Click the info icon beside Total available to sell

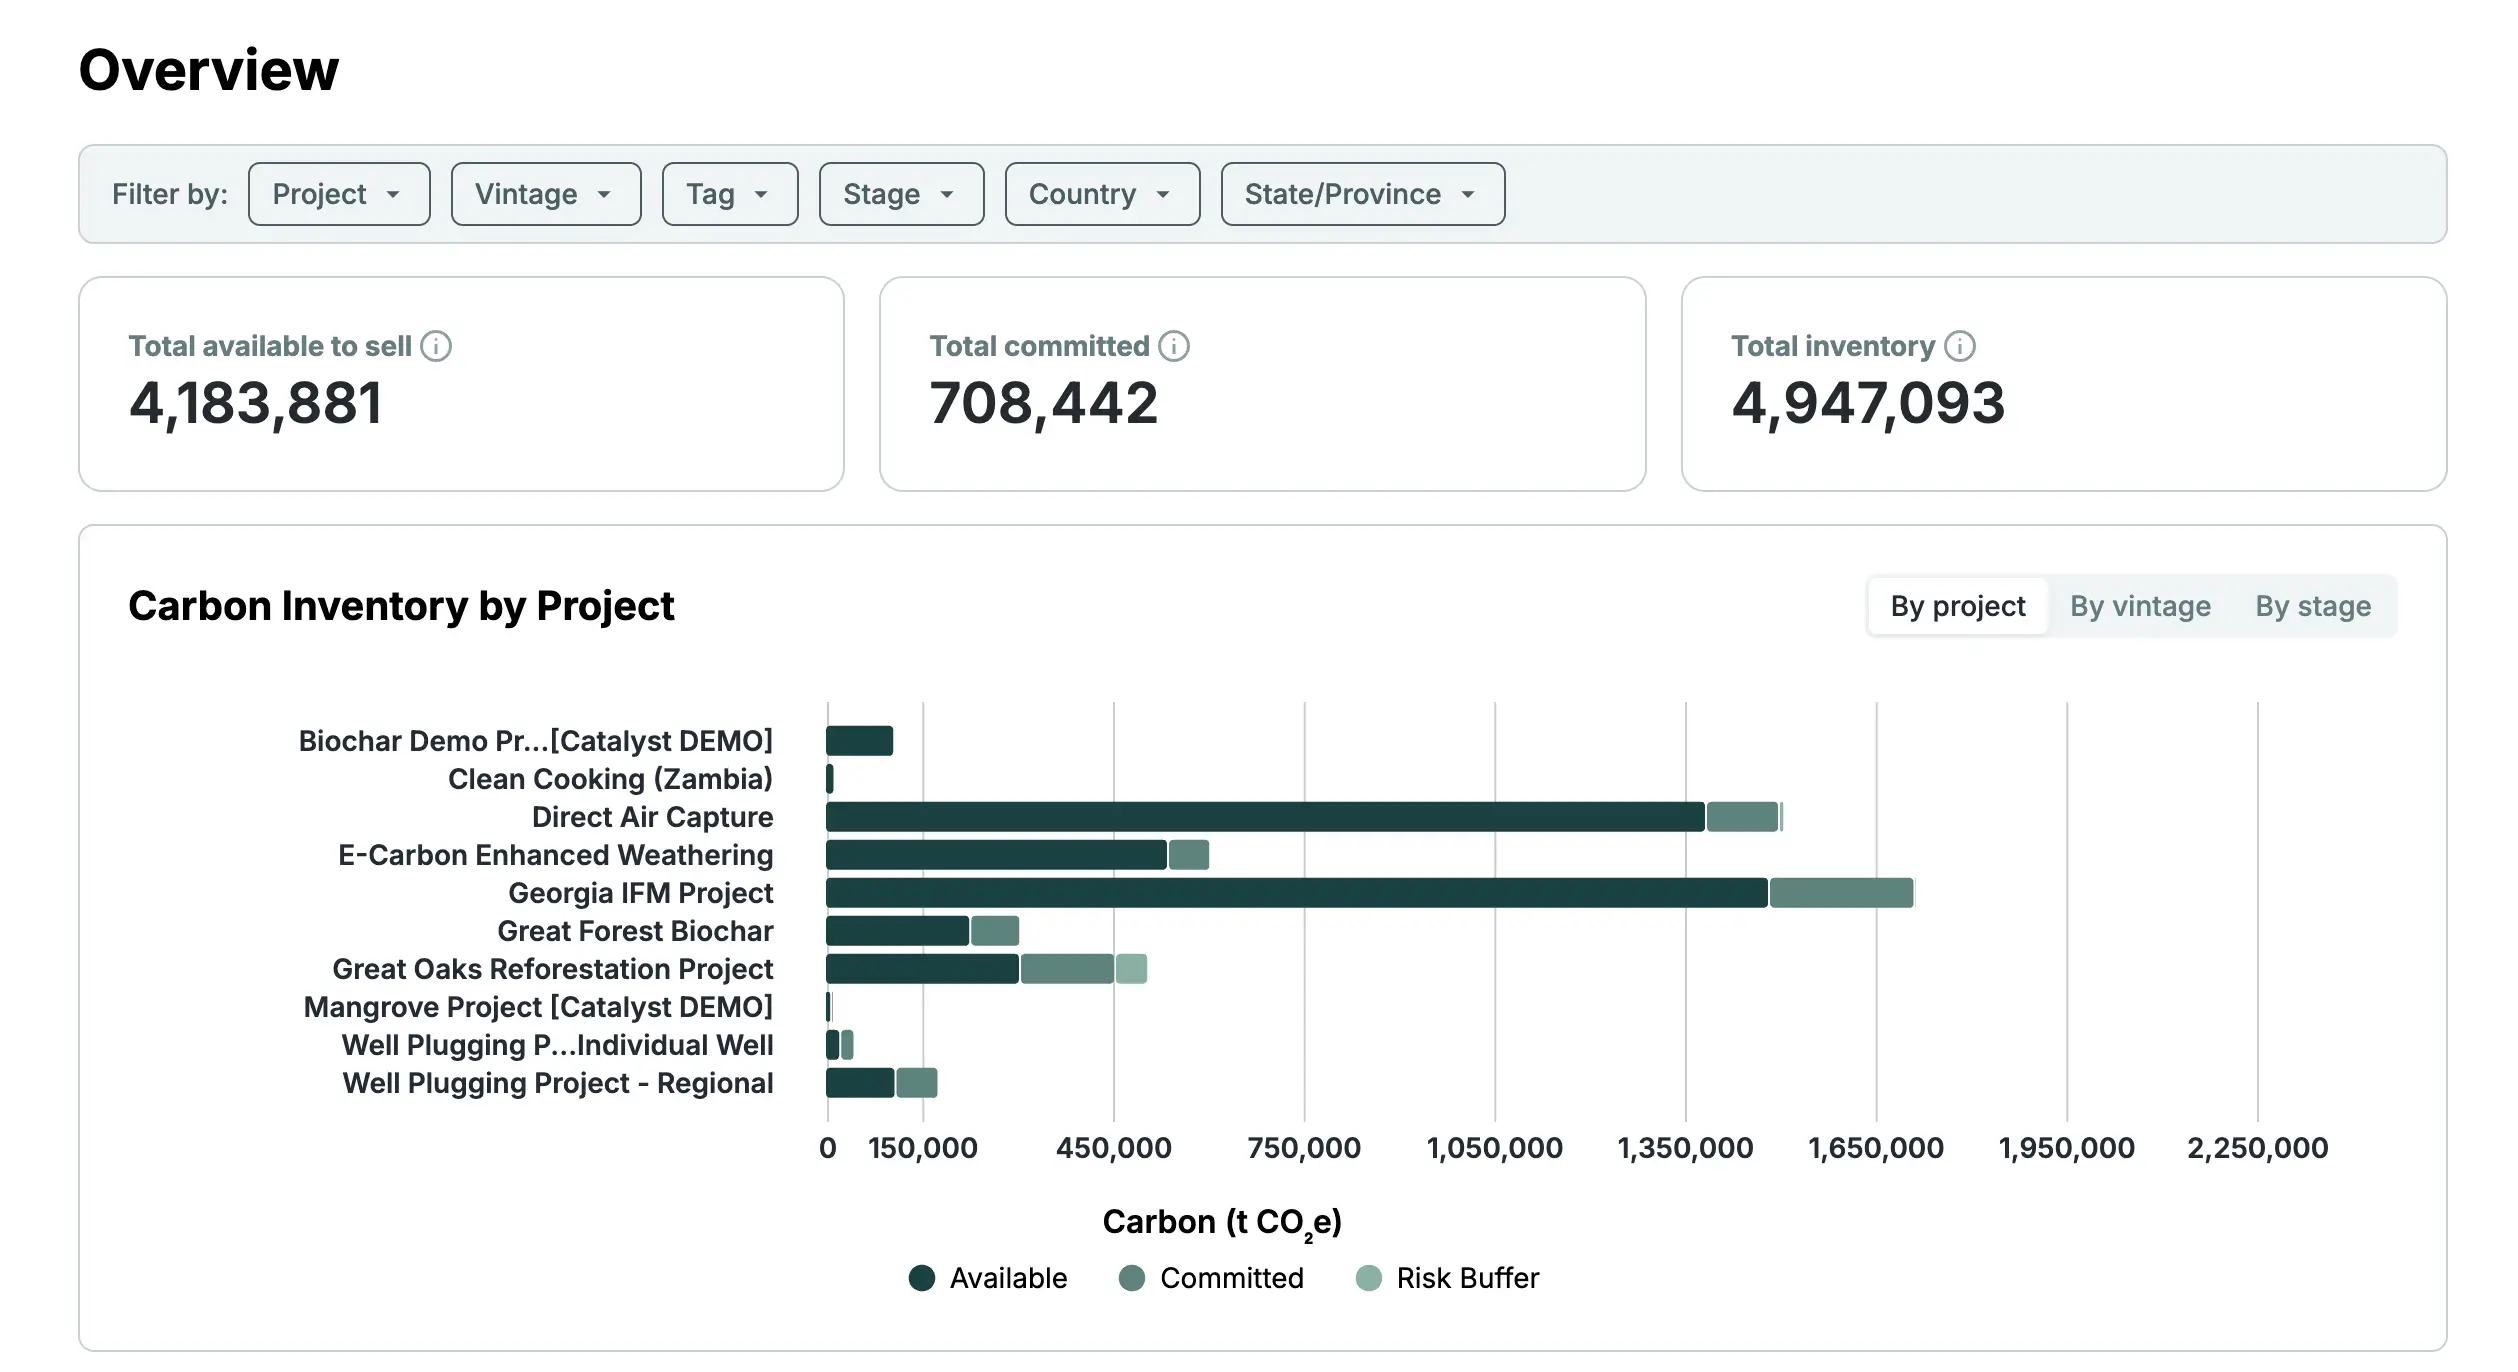point(436,346)
